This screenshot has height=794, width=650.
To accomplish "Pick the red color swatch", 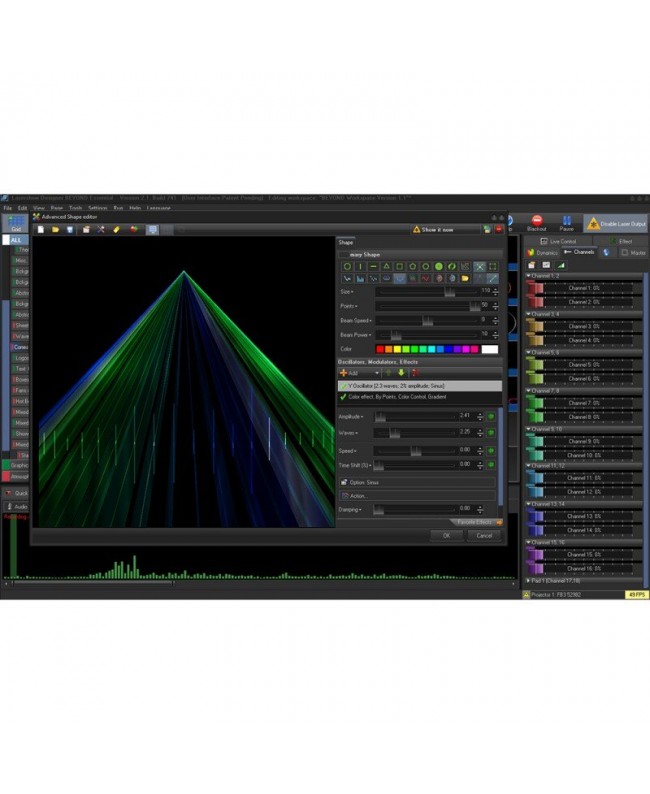I will pos(380,349).
